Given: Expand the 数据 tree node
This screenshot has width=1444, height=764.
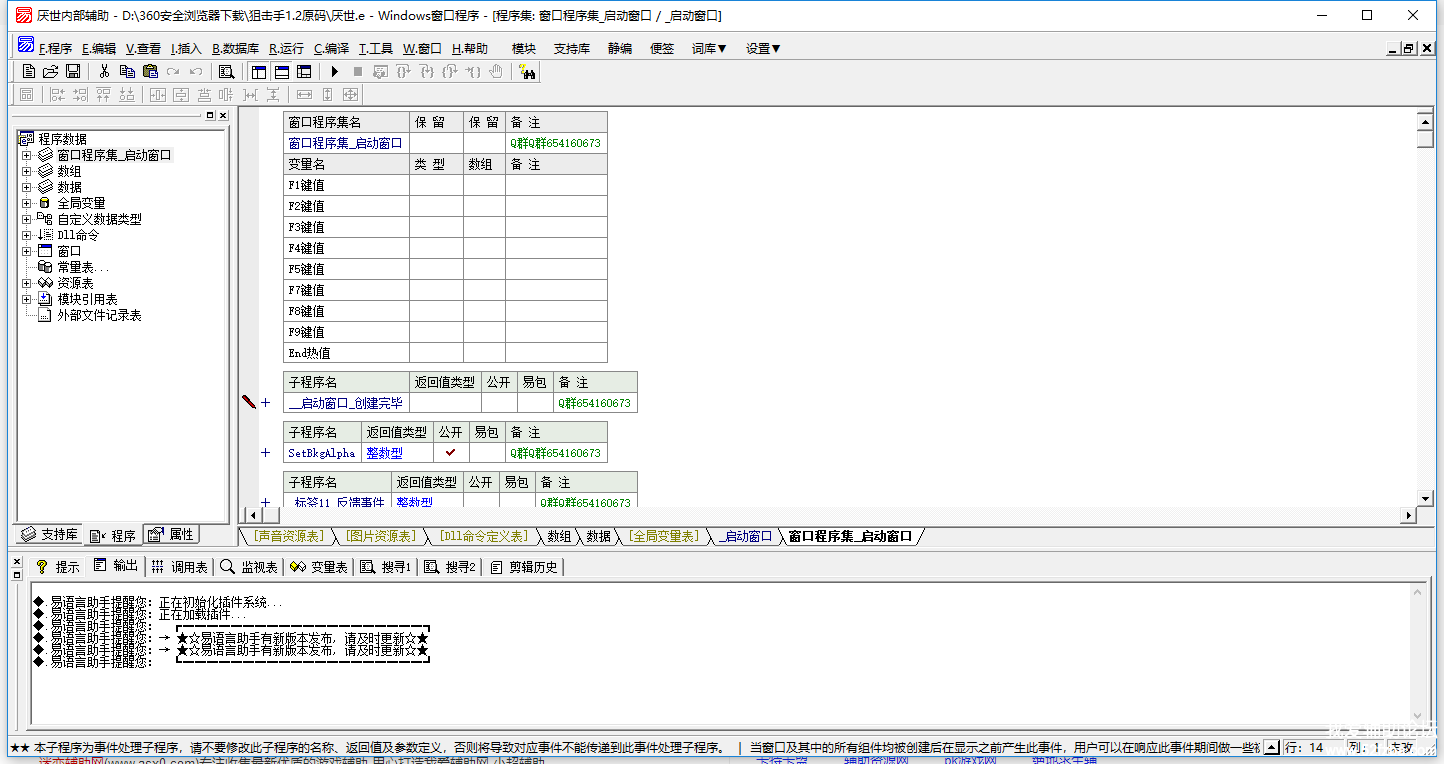Looking at the screenshot, I should point(27,187).
